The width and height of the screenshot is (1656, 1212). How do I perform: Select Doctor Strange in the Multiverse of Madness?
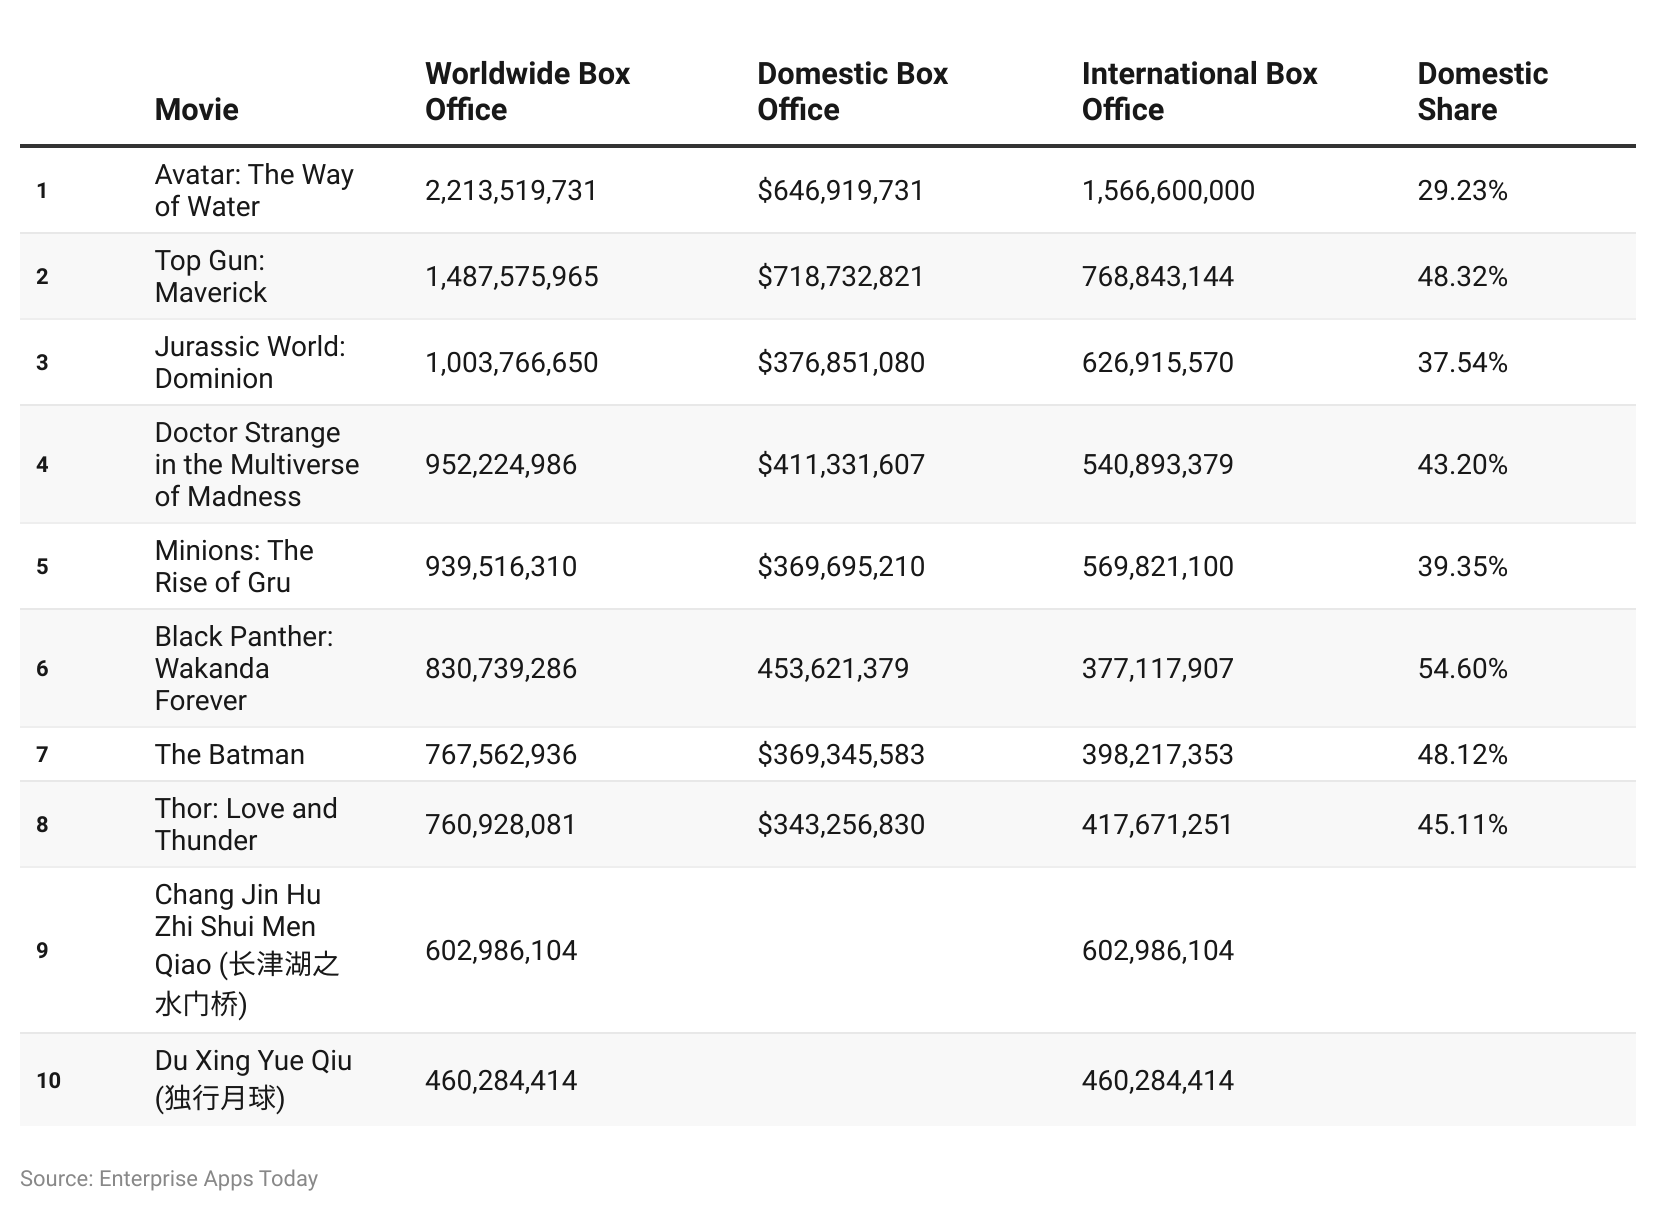pyautogui.click(x=257, y=464)
